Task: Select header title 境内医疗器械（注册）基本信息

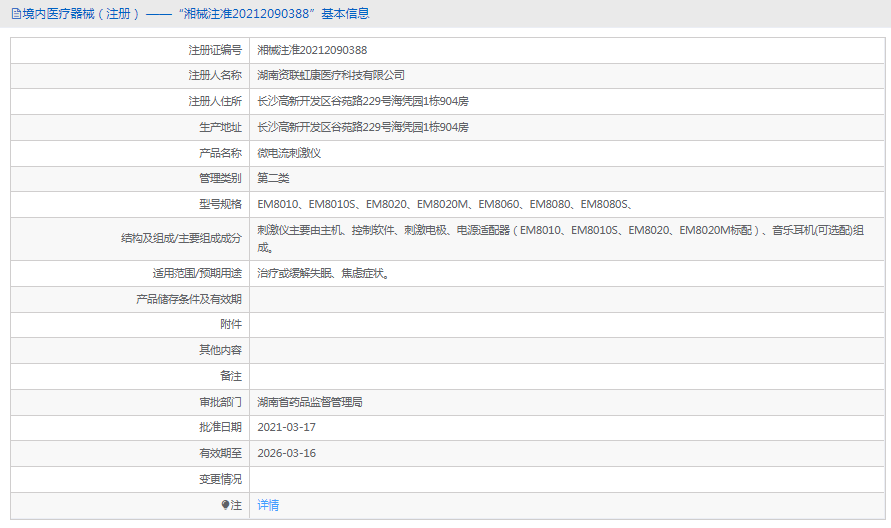Action: [195, 14]
